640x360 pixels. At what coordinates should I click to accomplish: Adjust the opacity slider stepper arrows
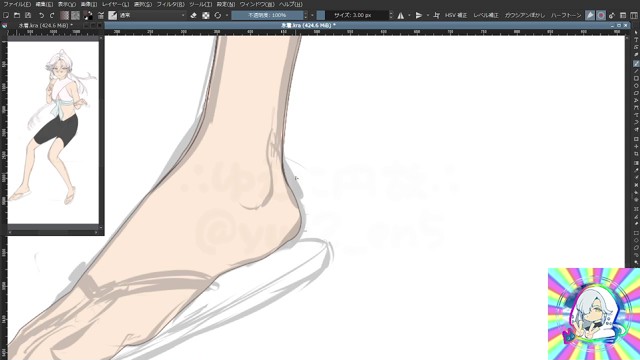[x=305, y=16]
